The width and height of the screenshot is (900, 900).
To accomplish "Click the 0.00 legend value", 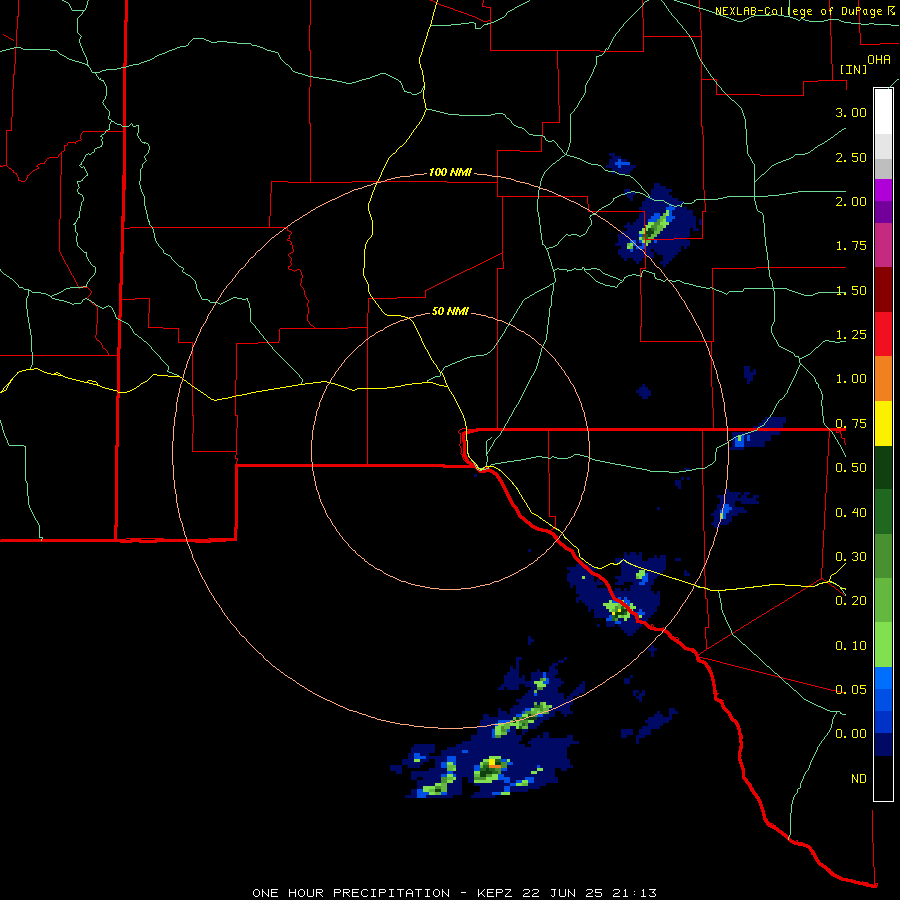I will coord(851,734).
